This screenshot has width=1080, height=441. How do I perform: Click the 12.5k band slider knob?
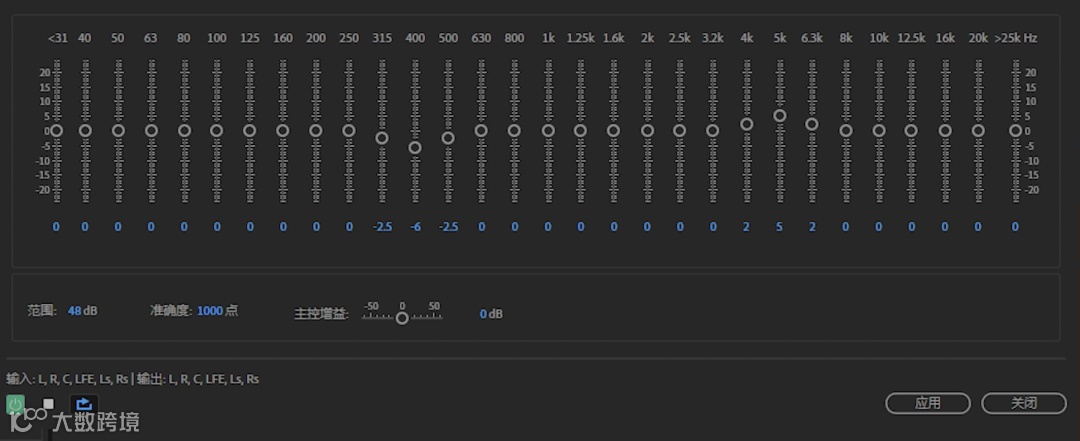tap(911, 130)
